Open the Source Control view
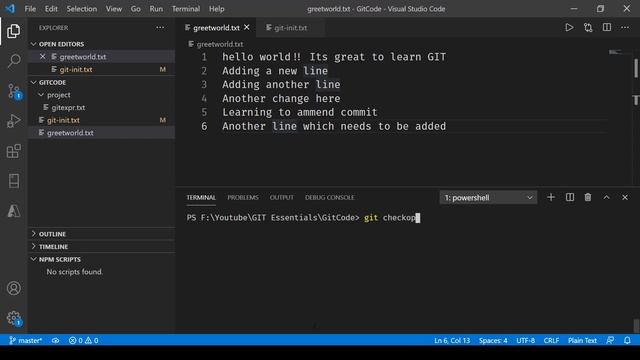640x360 pixels. pyautogui.click(x=14, y=91)
